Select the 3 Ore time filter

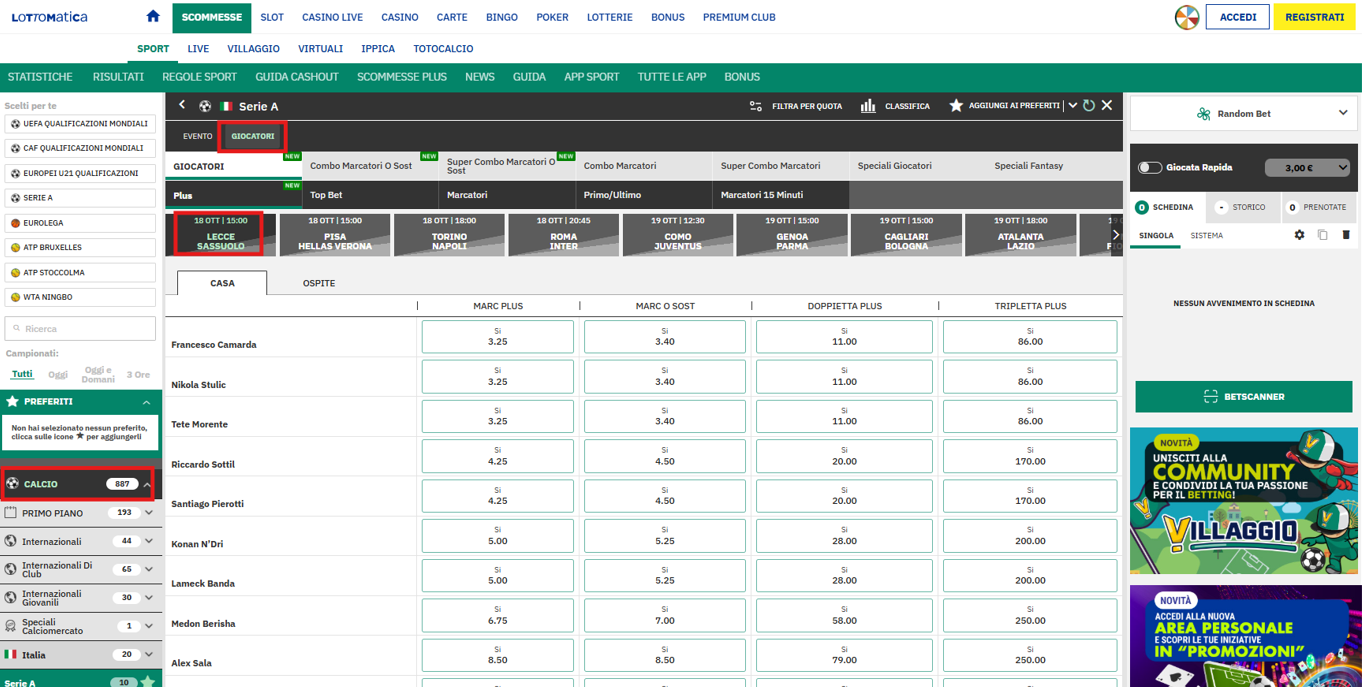click(138, 375)
